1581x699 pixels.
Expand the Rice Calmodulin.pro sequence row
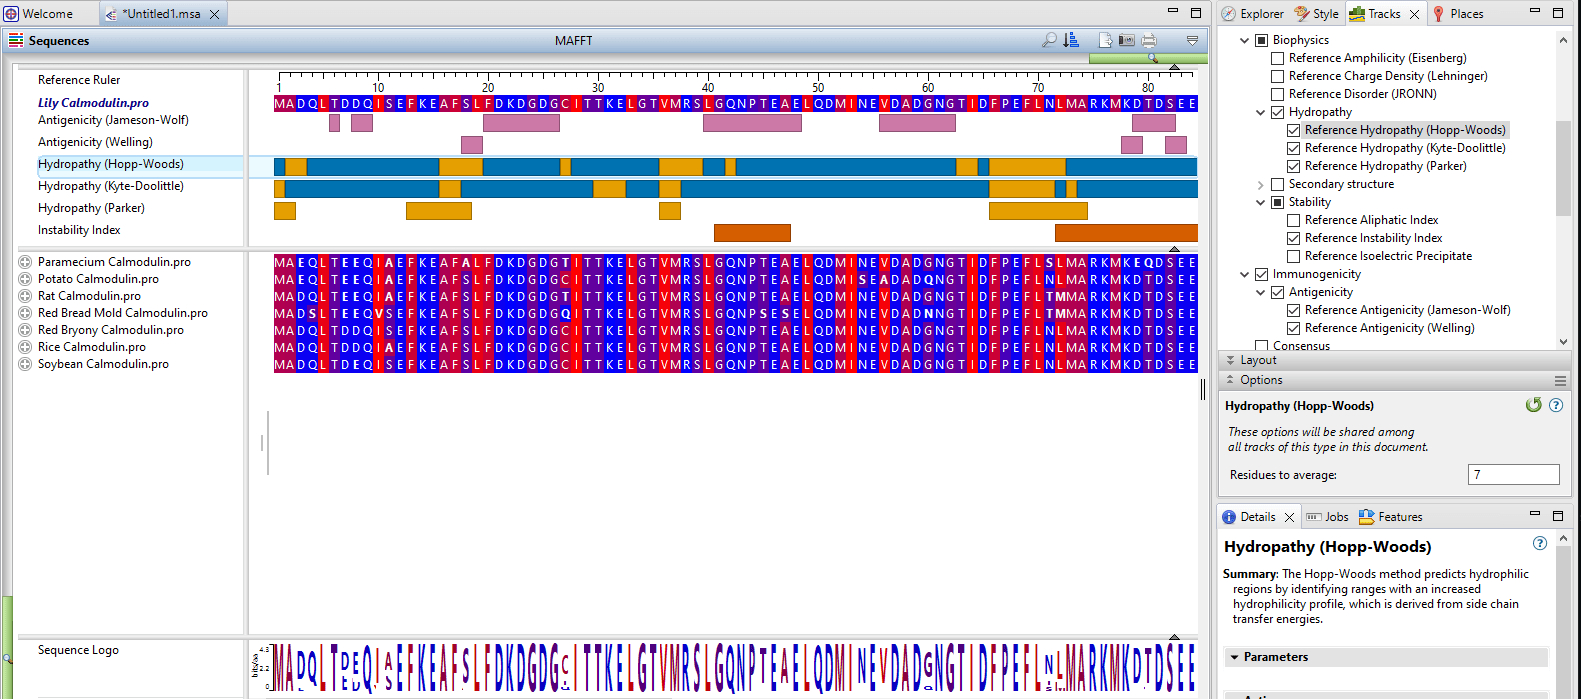click(x=25, y=347)
